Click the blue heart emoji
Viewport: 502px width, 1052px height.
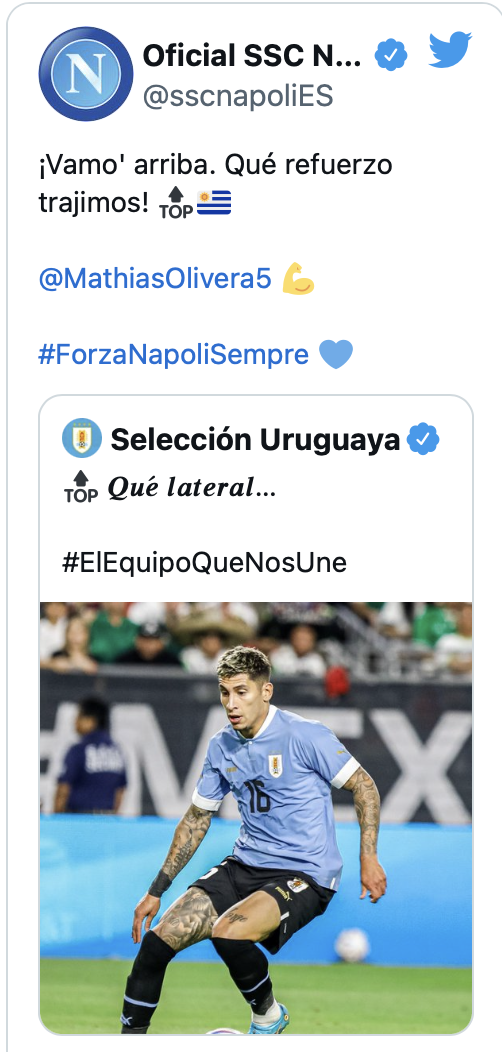(x=336, y=354)
